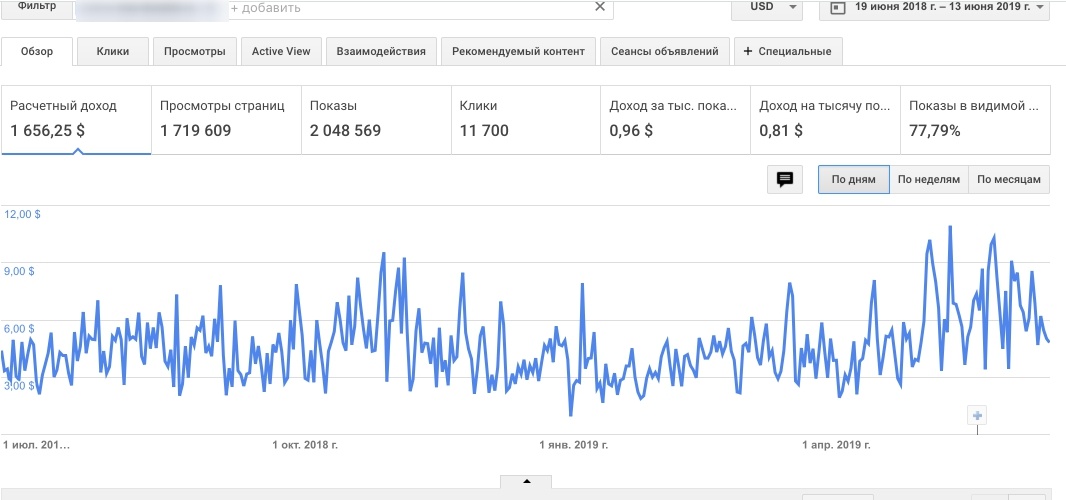Clear the filter with the X icon
Image resolution: width=1066 pixels, height=500 pixels.
pyautogui.click(x=600, y=7)
